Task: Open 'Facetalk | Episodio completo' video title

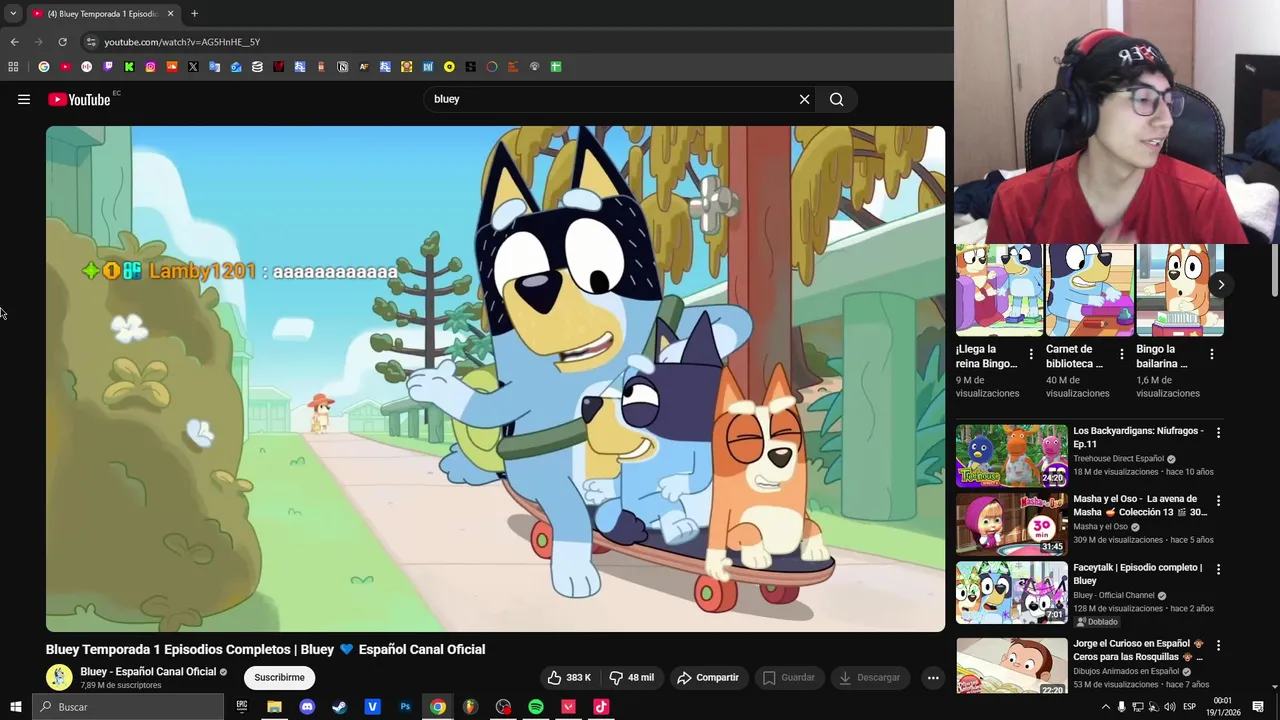Action: pyautogui.click(x=1138, y=574)
